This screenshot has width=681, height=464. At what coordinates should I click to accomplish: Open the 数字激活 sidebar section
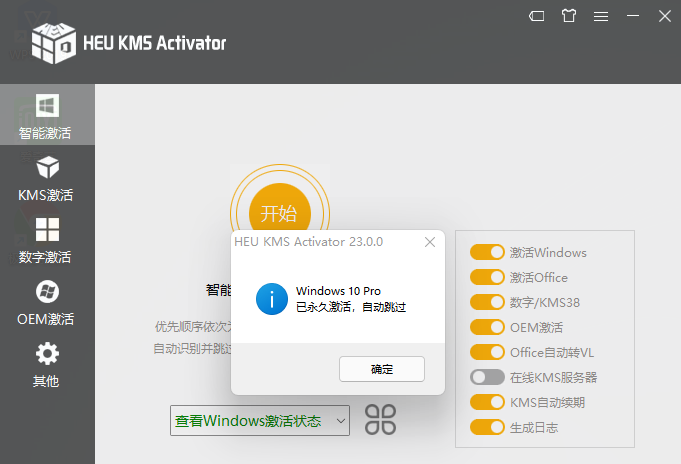click(46, 240)
